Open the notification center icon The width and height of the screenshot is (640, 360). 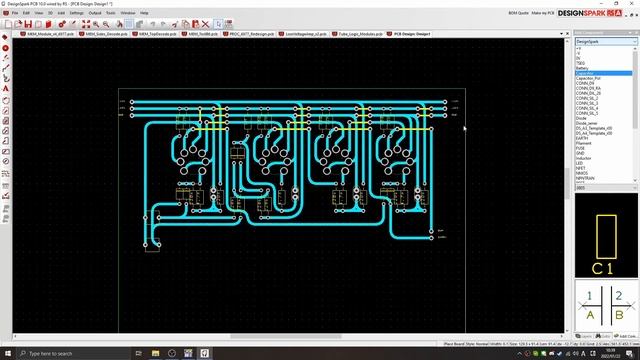(629, 353)
